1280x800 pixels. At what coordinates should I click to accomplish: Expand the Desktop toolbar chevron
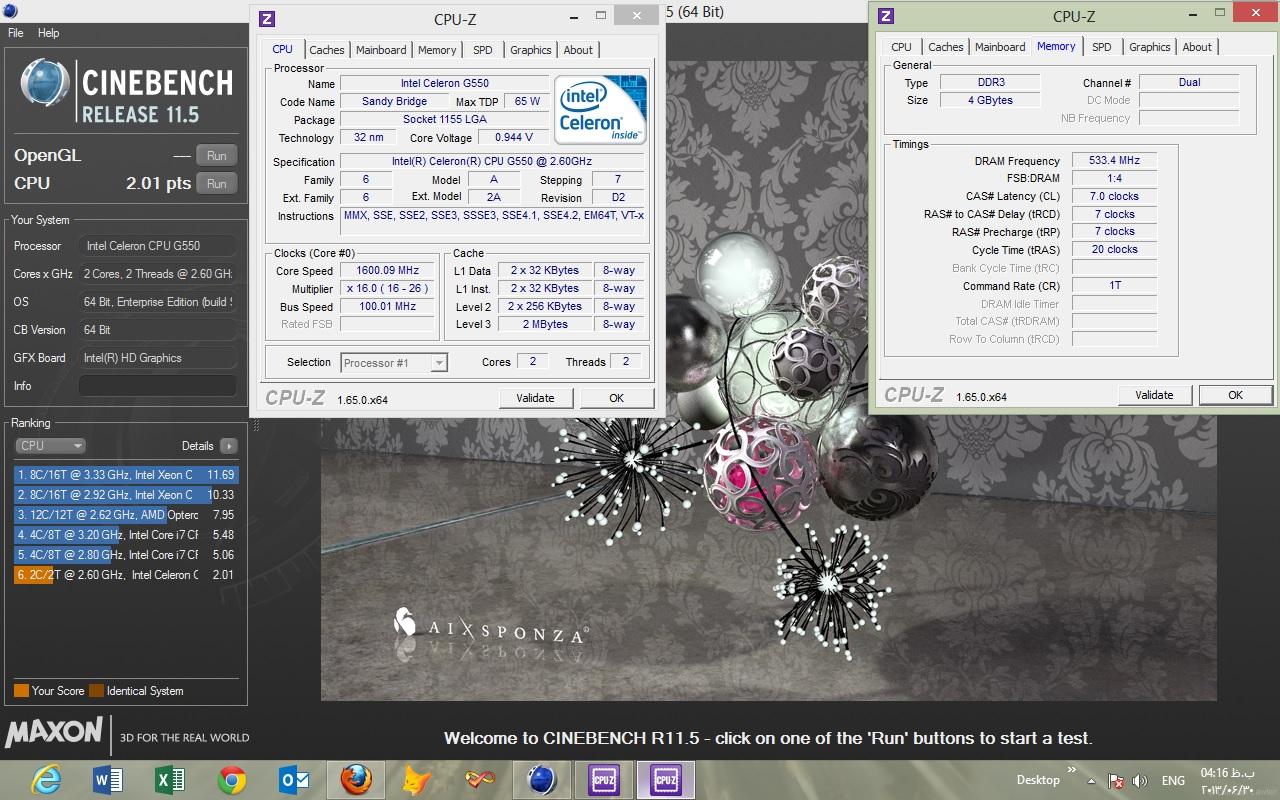1072,770
